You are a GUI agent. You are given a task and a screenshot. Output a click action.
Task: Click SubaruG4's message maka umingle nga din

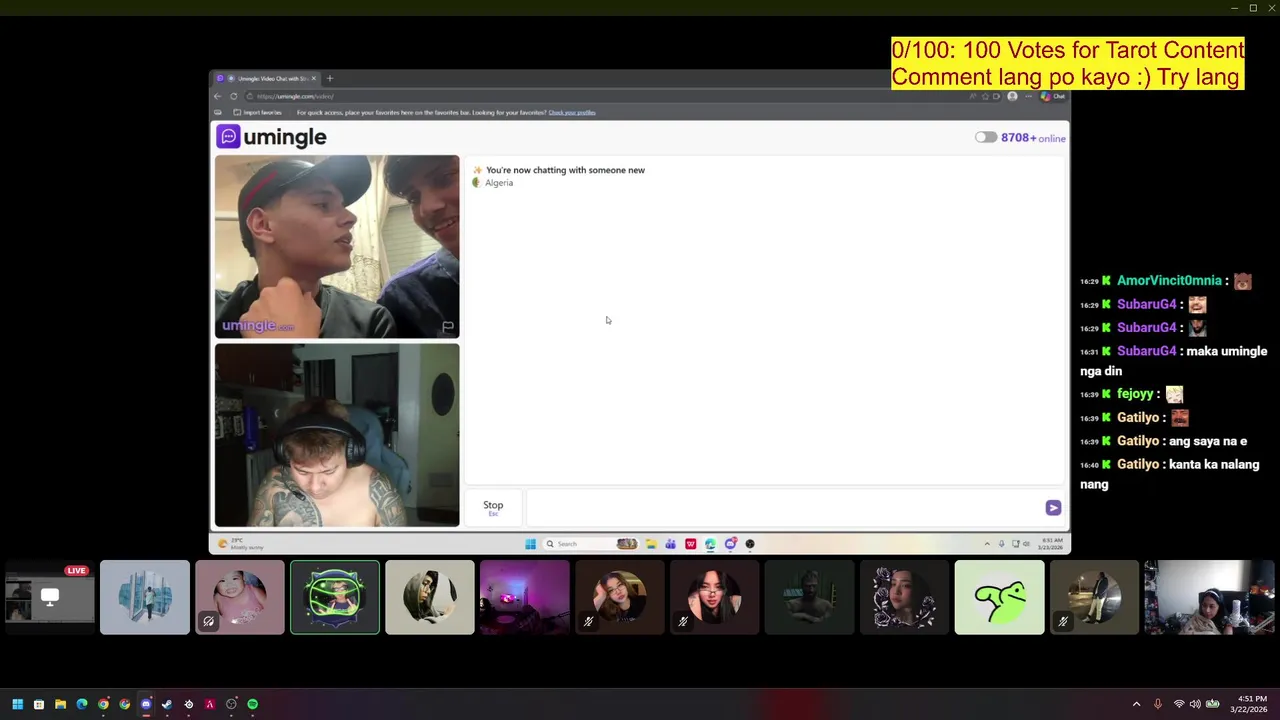click(1174, 361)
